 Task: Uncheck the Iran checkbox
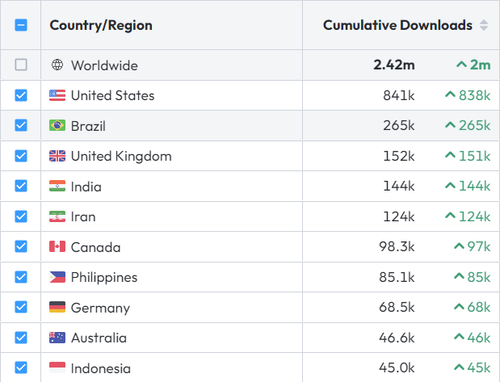[x=21, y=216]
